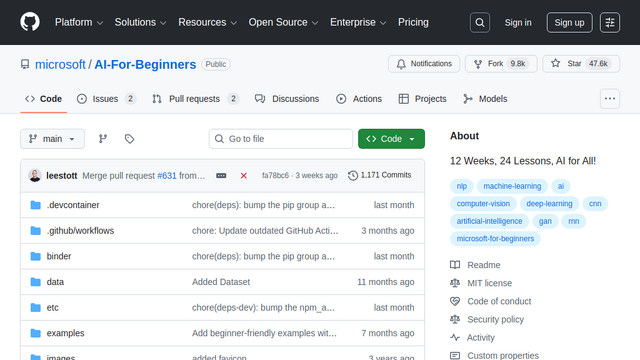Click the data folder icon
Image resolution: width=640 pixels, height=360 pixels.
36,282
